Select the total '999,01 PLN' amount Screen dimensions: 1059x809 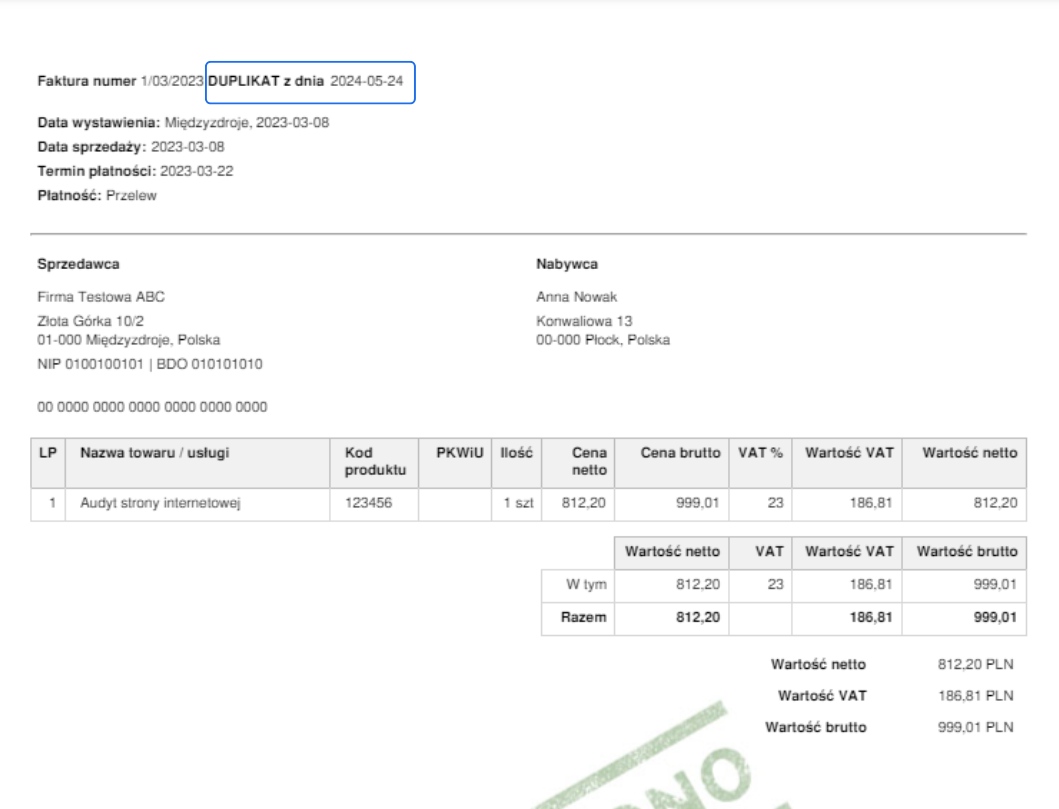click(x=976, y=727)
